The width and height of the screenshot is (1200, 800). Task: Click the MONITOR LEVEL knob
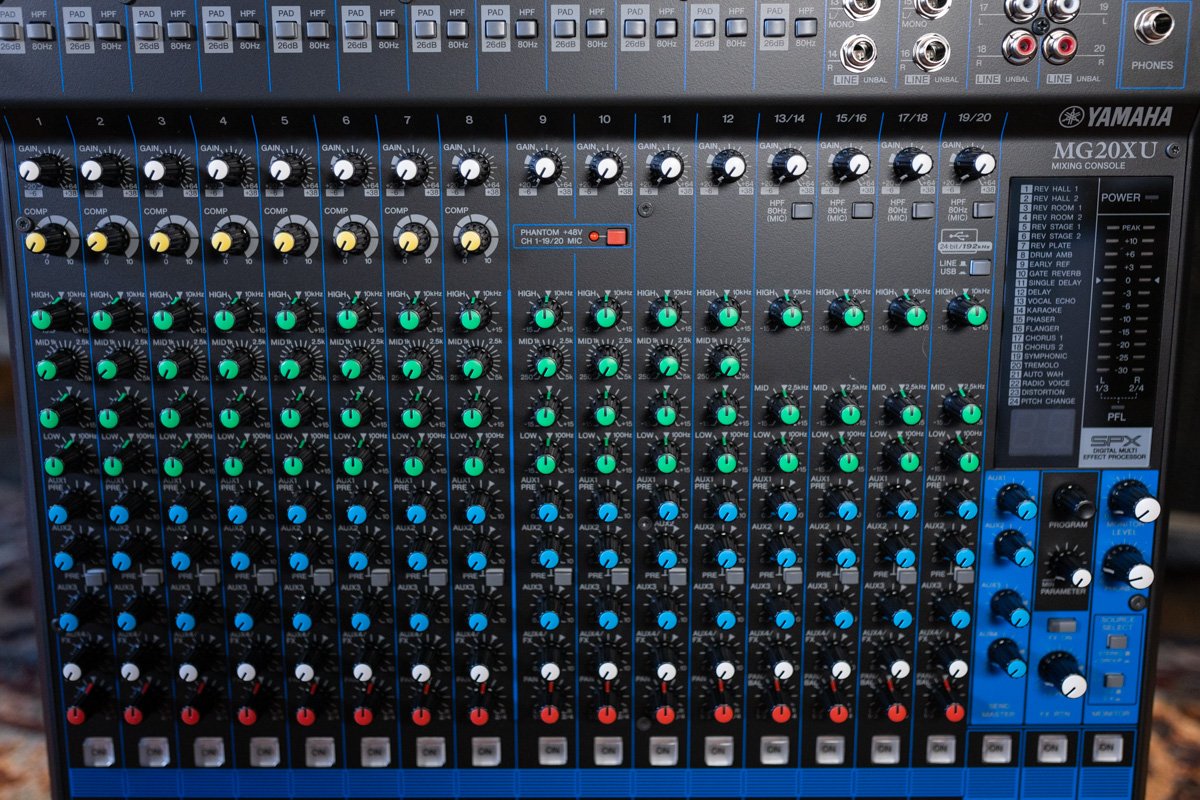click(x=1134, y=499)
